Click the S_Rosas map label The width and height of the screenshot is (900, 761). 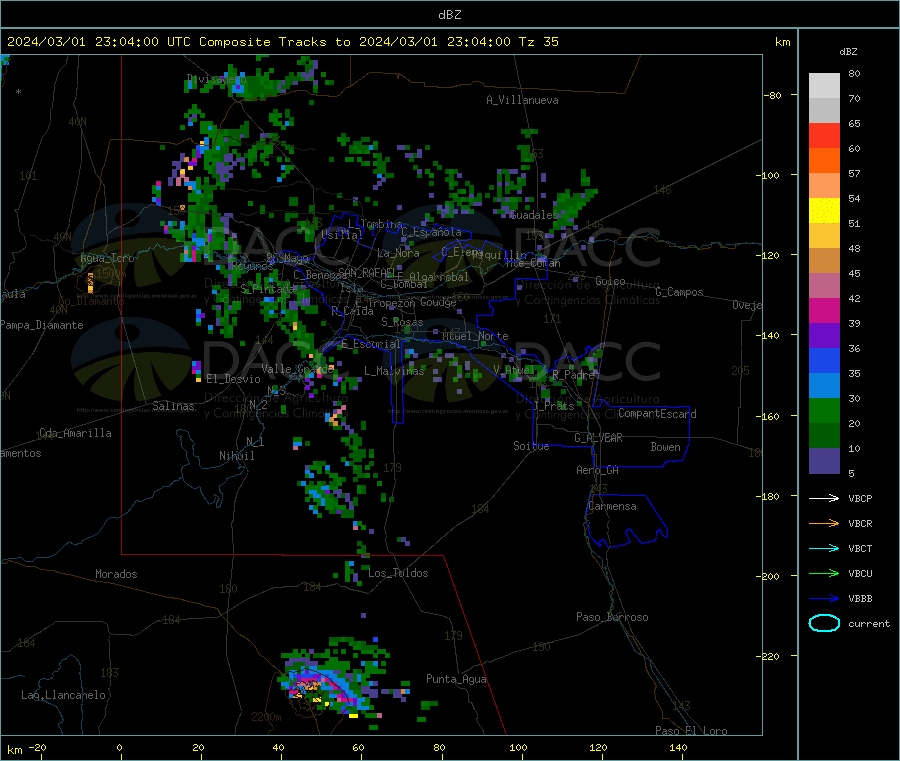(402, 323)
